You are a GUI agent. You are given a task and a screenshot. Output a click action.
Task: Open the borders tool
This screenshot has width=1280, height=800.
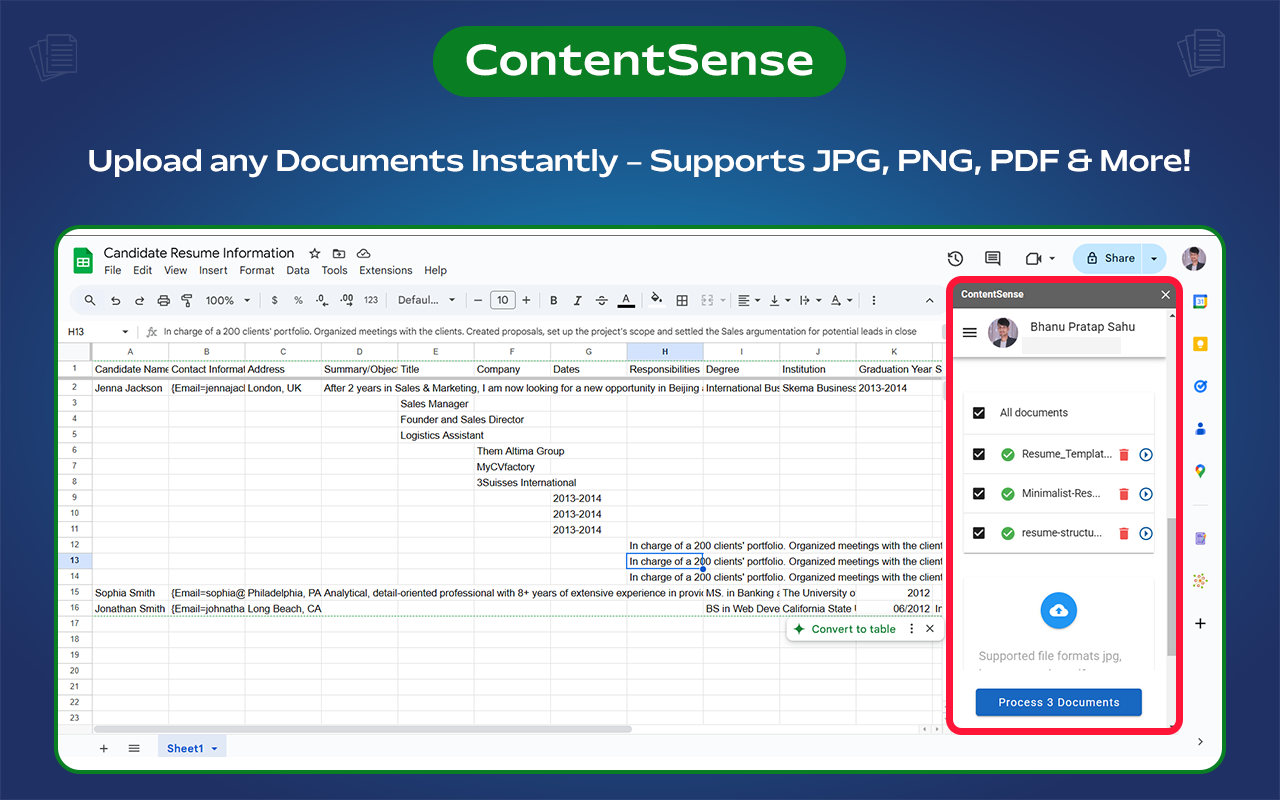click(x=682, y=300)
